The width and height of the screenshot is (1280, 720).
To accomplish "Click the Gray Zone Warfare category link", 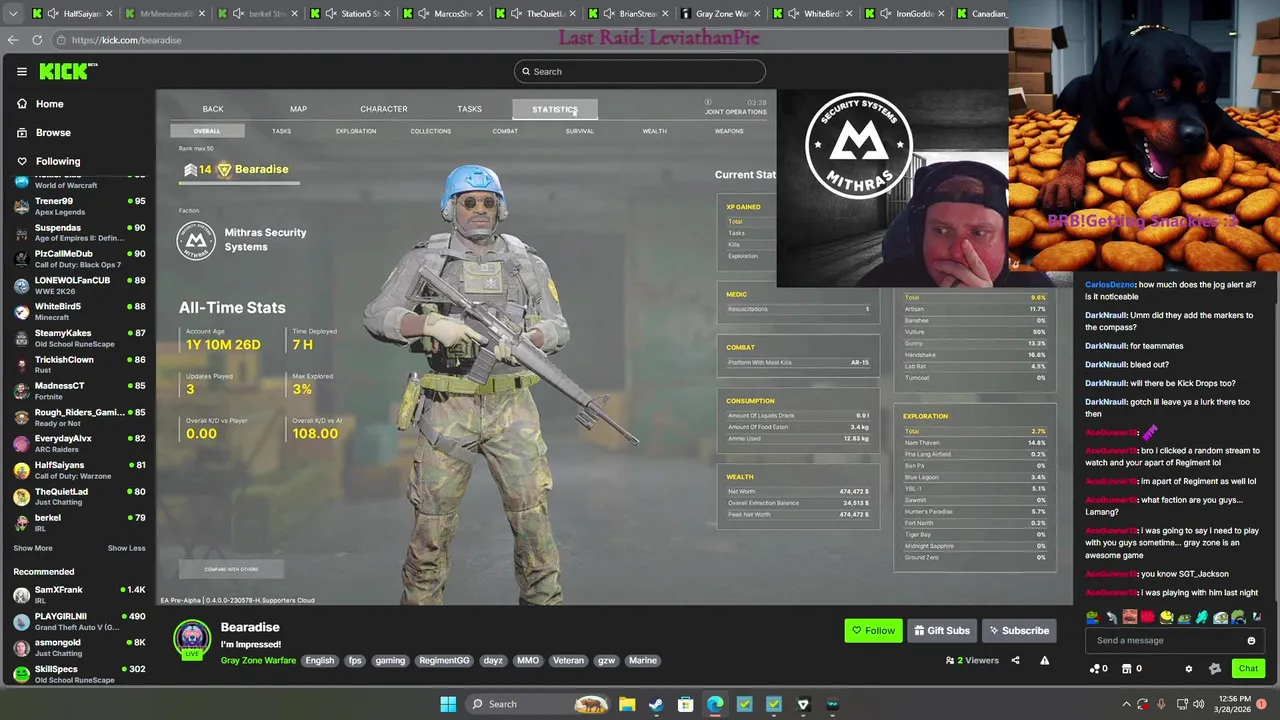I will click(258, 660).
